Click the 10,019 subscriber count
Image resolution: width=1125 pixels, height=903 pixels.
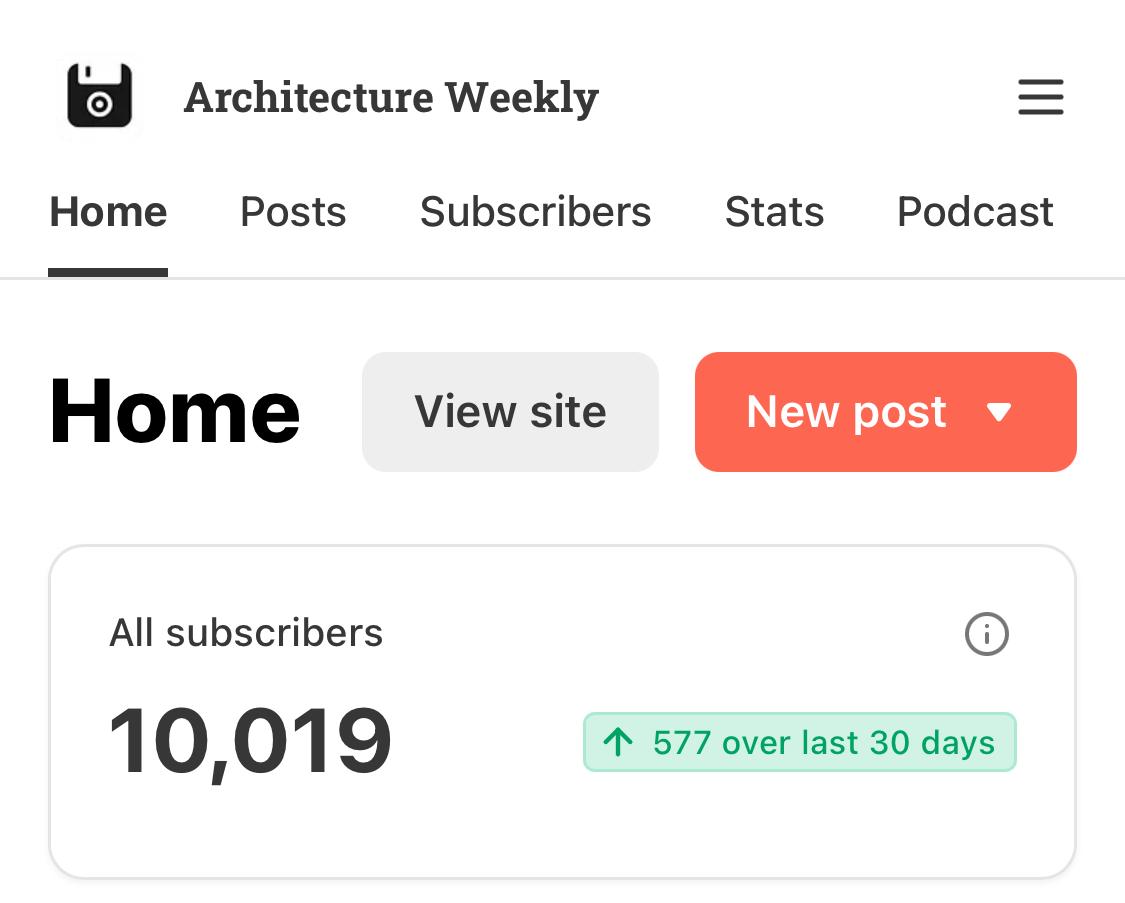pyautogui.click(x=250, y=742)
